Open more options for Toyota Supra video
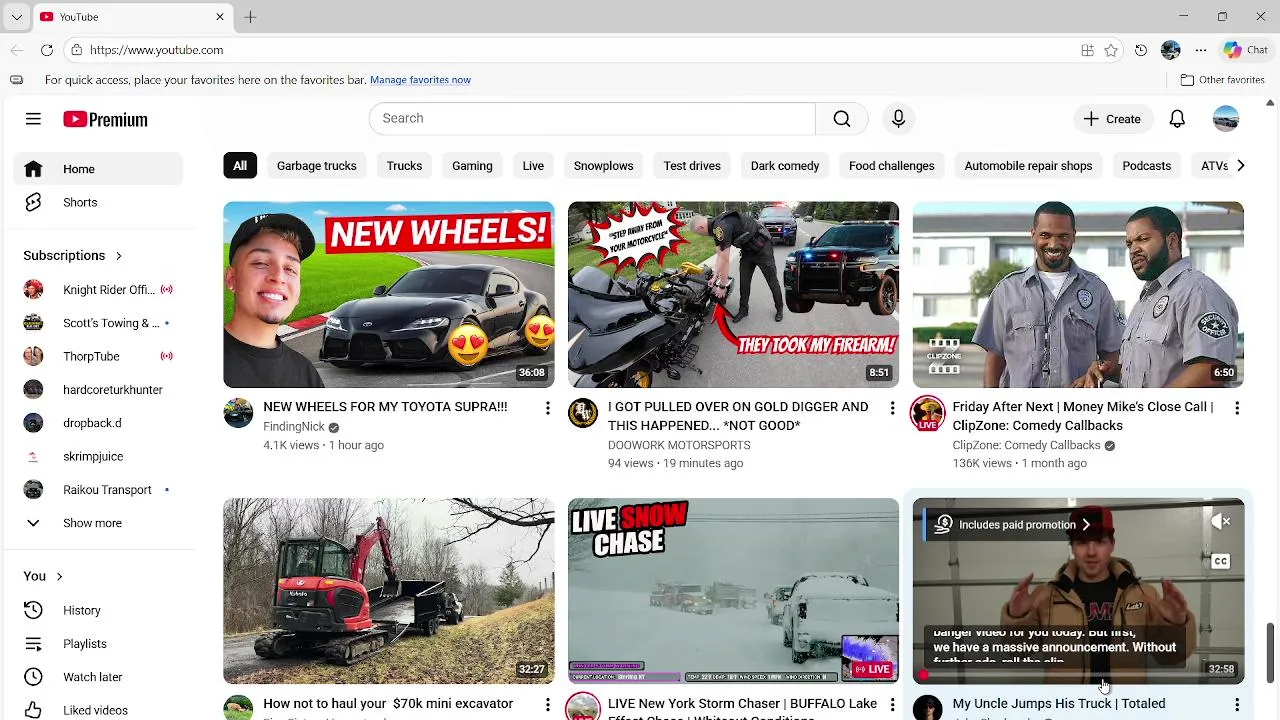Image resolution: width=1280 pixels, height=720 pixels. click(547, 408)
